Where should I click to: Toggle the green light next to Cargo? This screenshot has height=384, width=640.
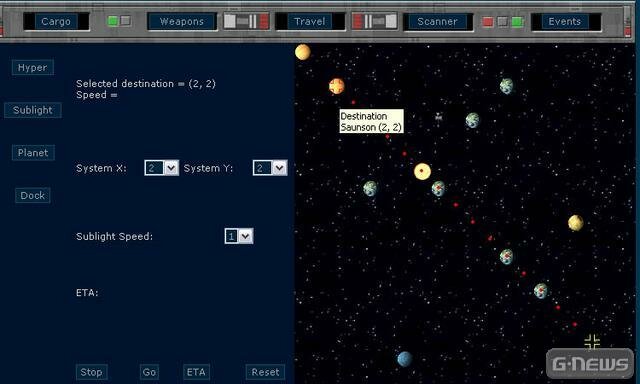[x=113, y=21]
